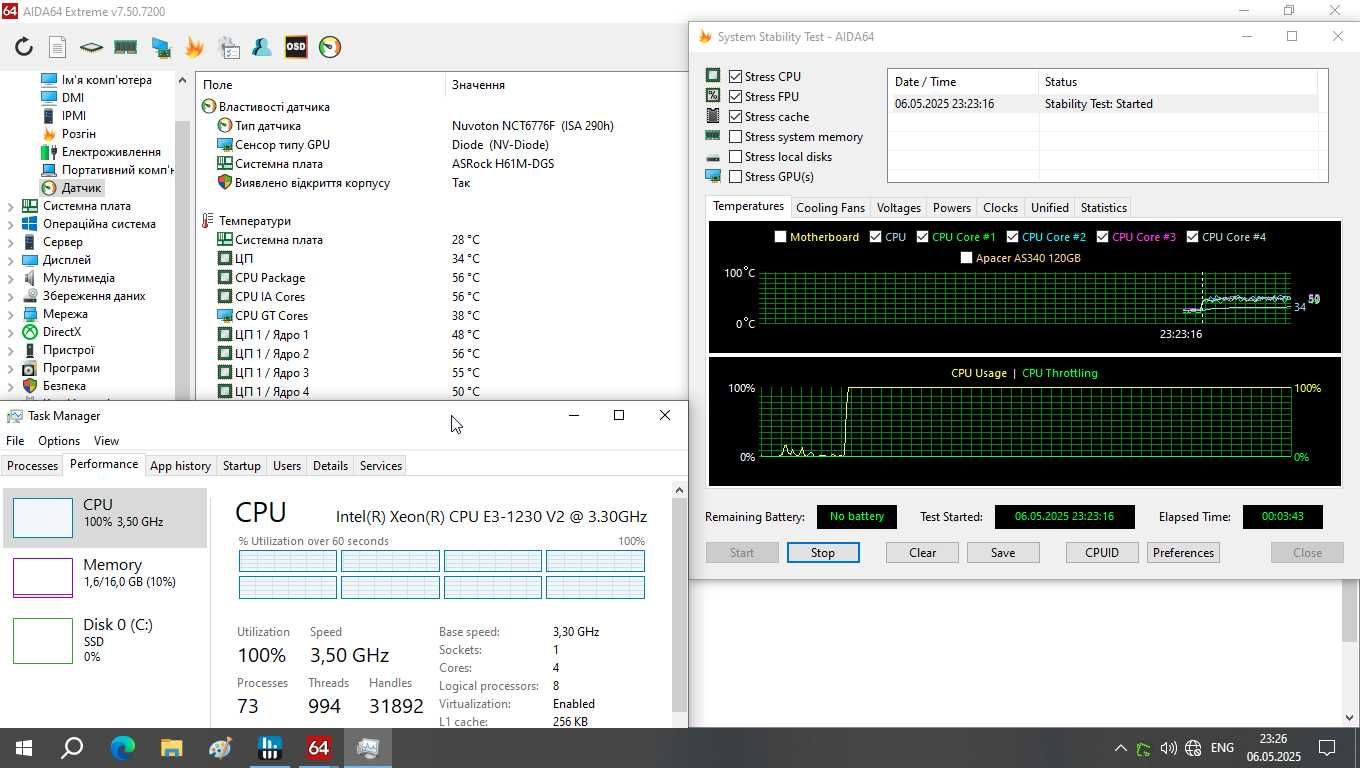The width and height of the screenshot is (1360, 768).
Task: Select the IPMI tree item
Action: tap(73, 116)
